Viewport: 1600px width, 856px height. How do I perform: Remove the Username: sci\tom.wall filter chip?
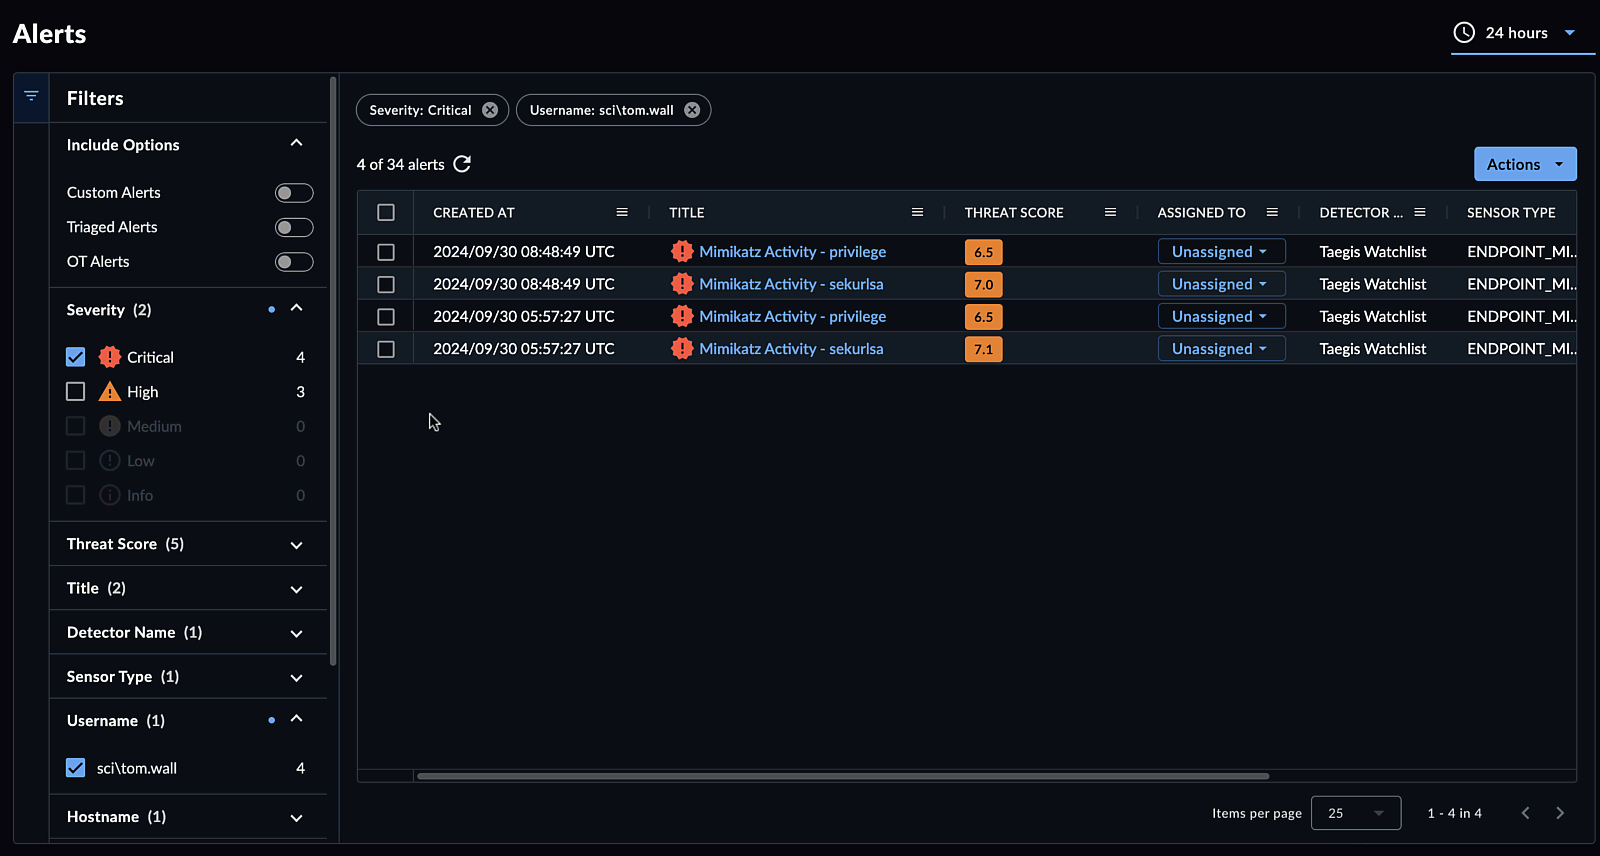tap(692, 110)
